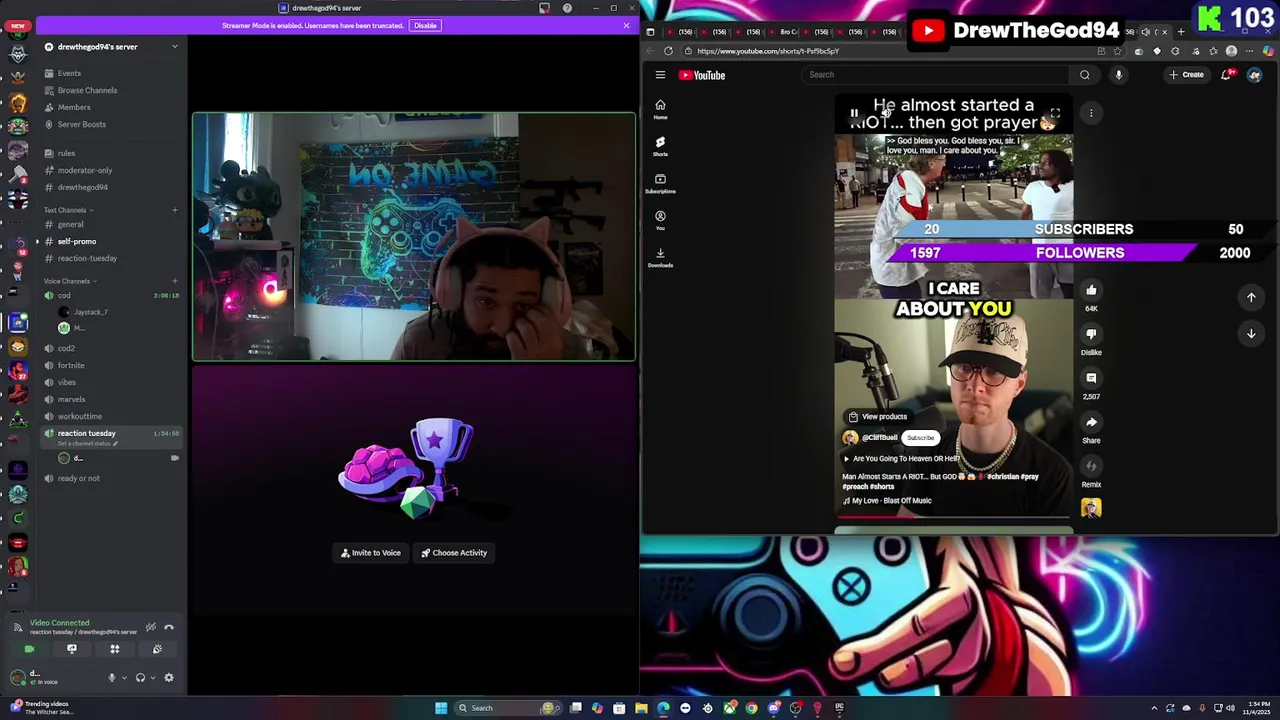Focus the YouTube search box
This screenshot has width=1280, height=720.
[935, 75]
